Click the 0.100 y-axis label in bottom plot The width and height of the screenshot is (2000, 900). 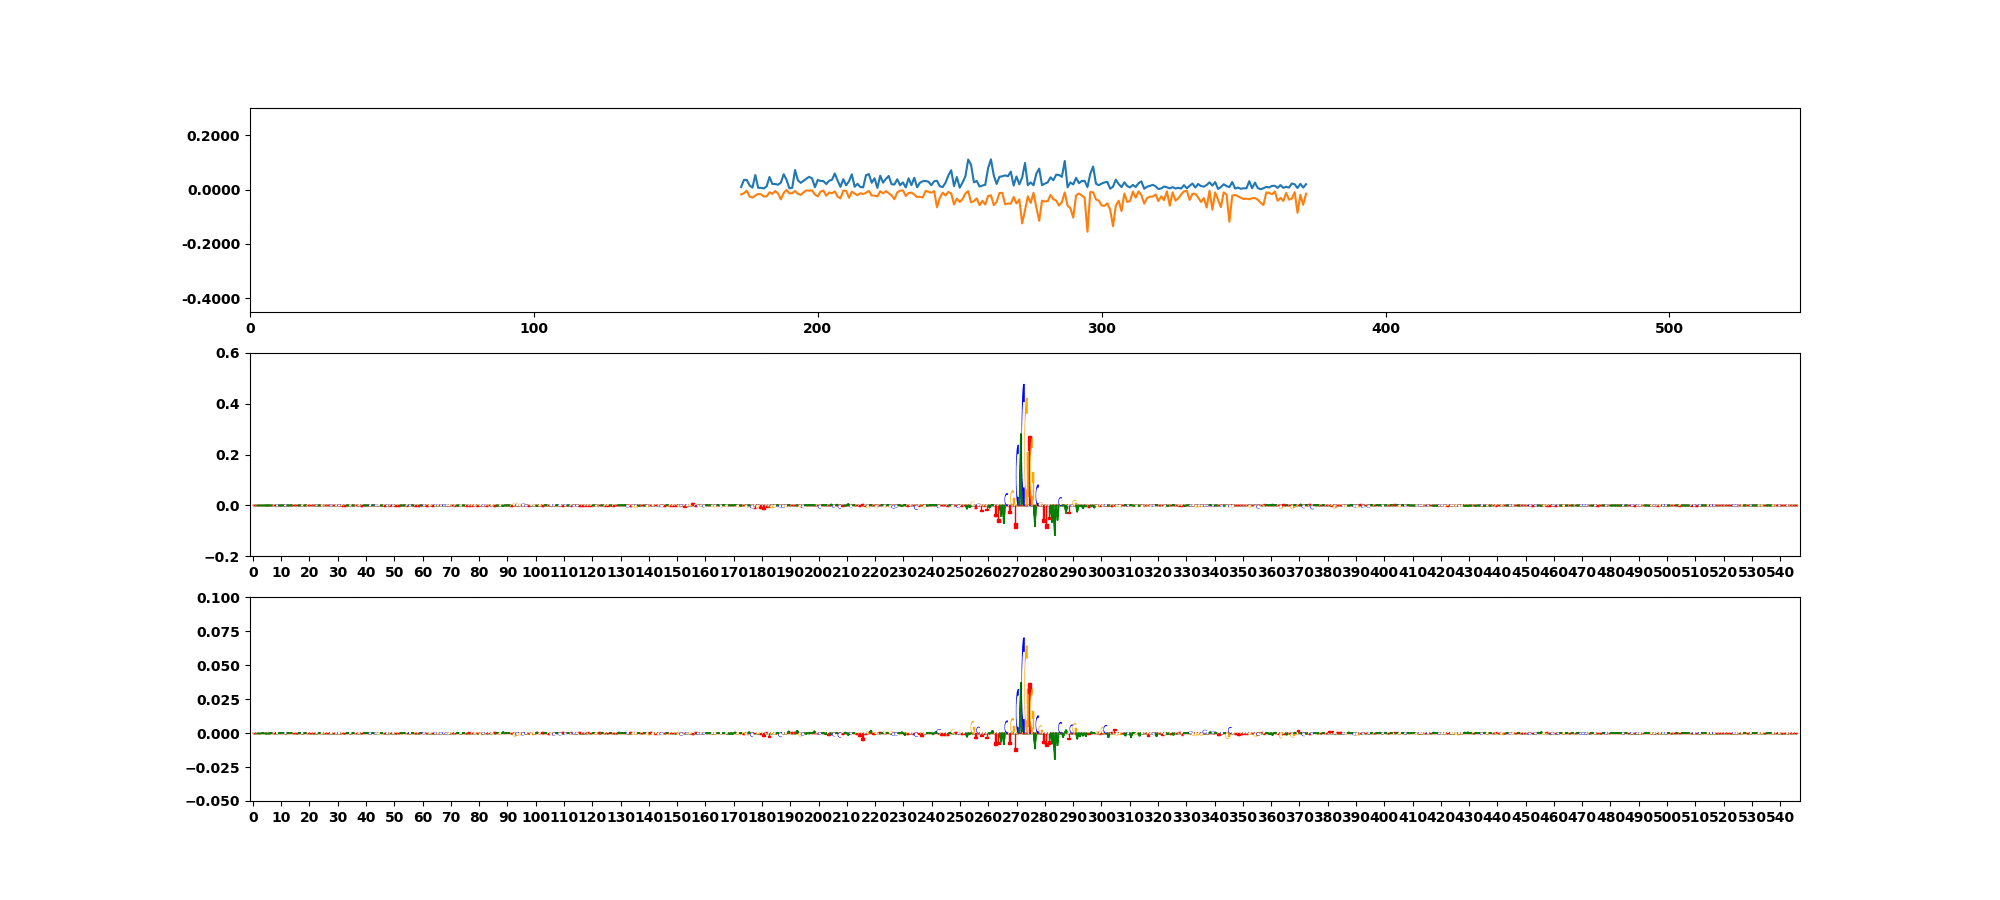click(x=219, y=598)
